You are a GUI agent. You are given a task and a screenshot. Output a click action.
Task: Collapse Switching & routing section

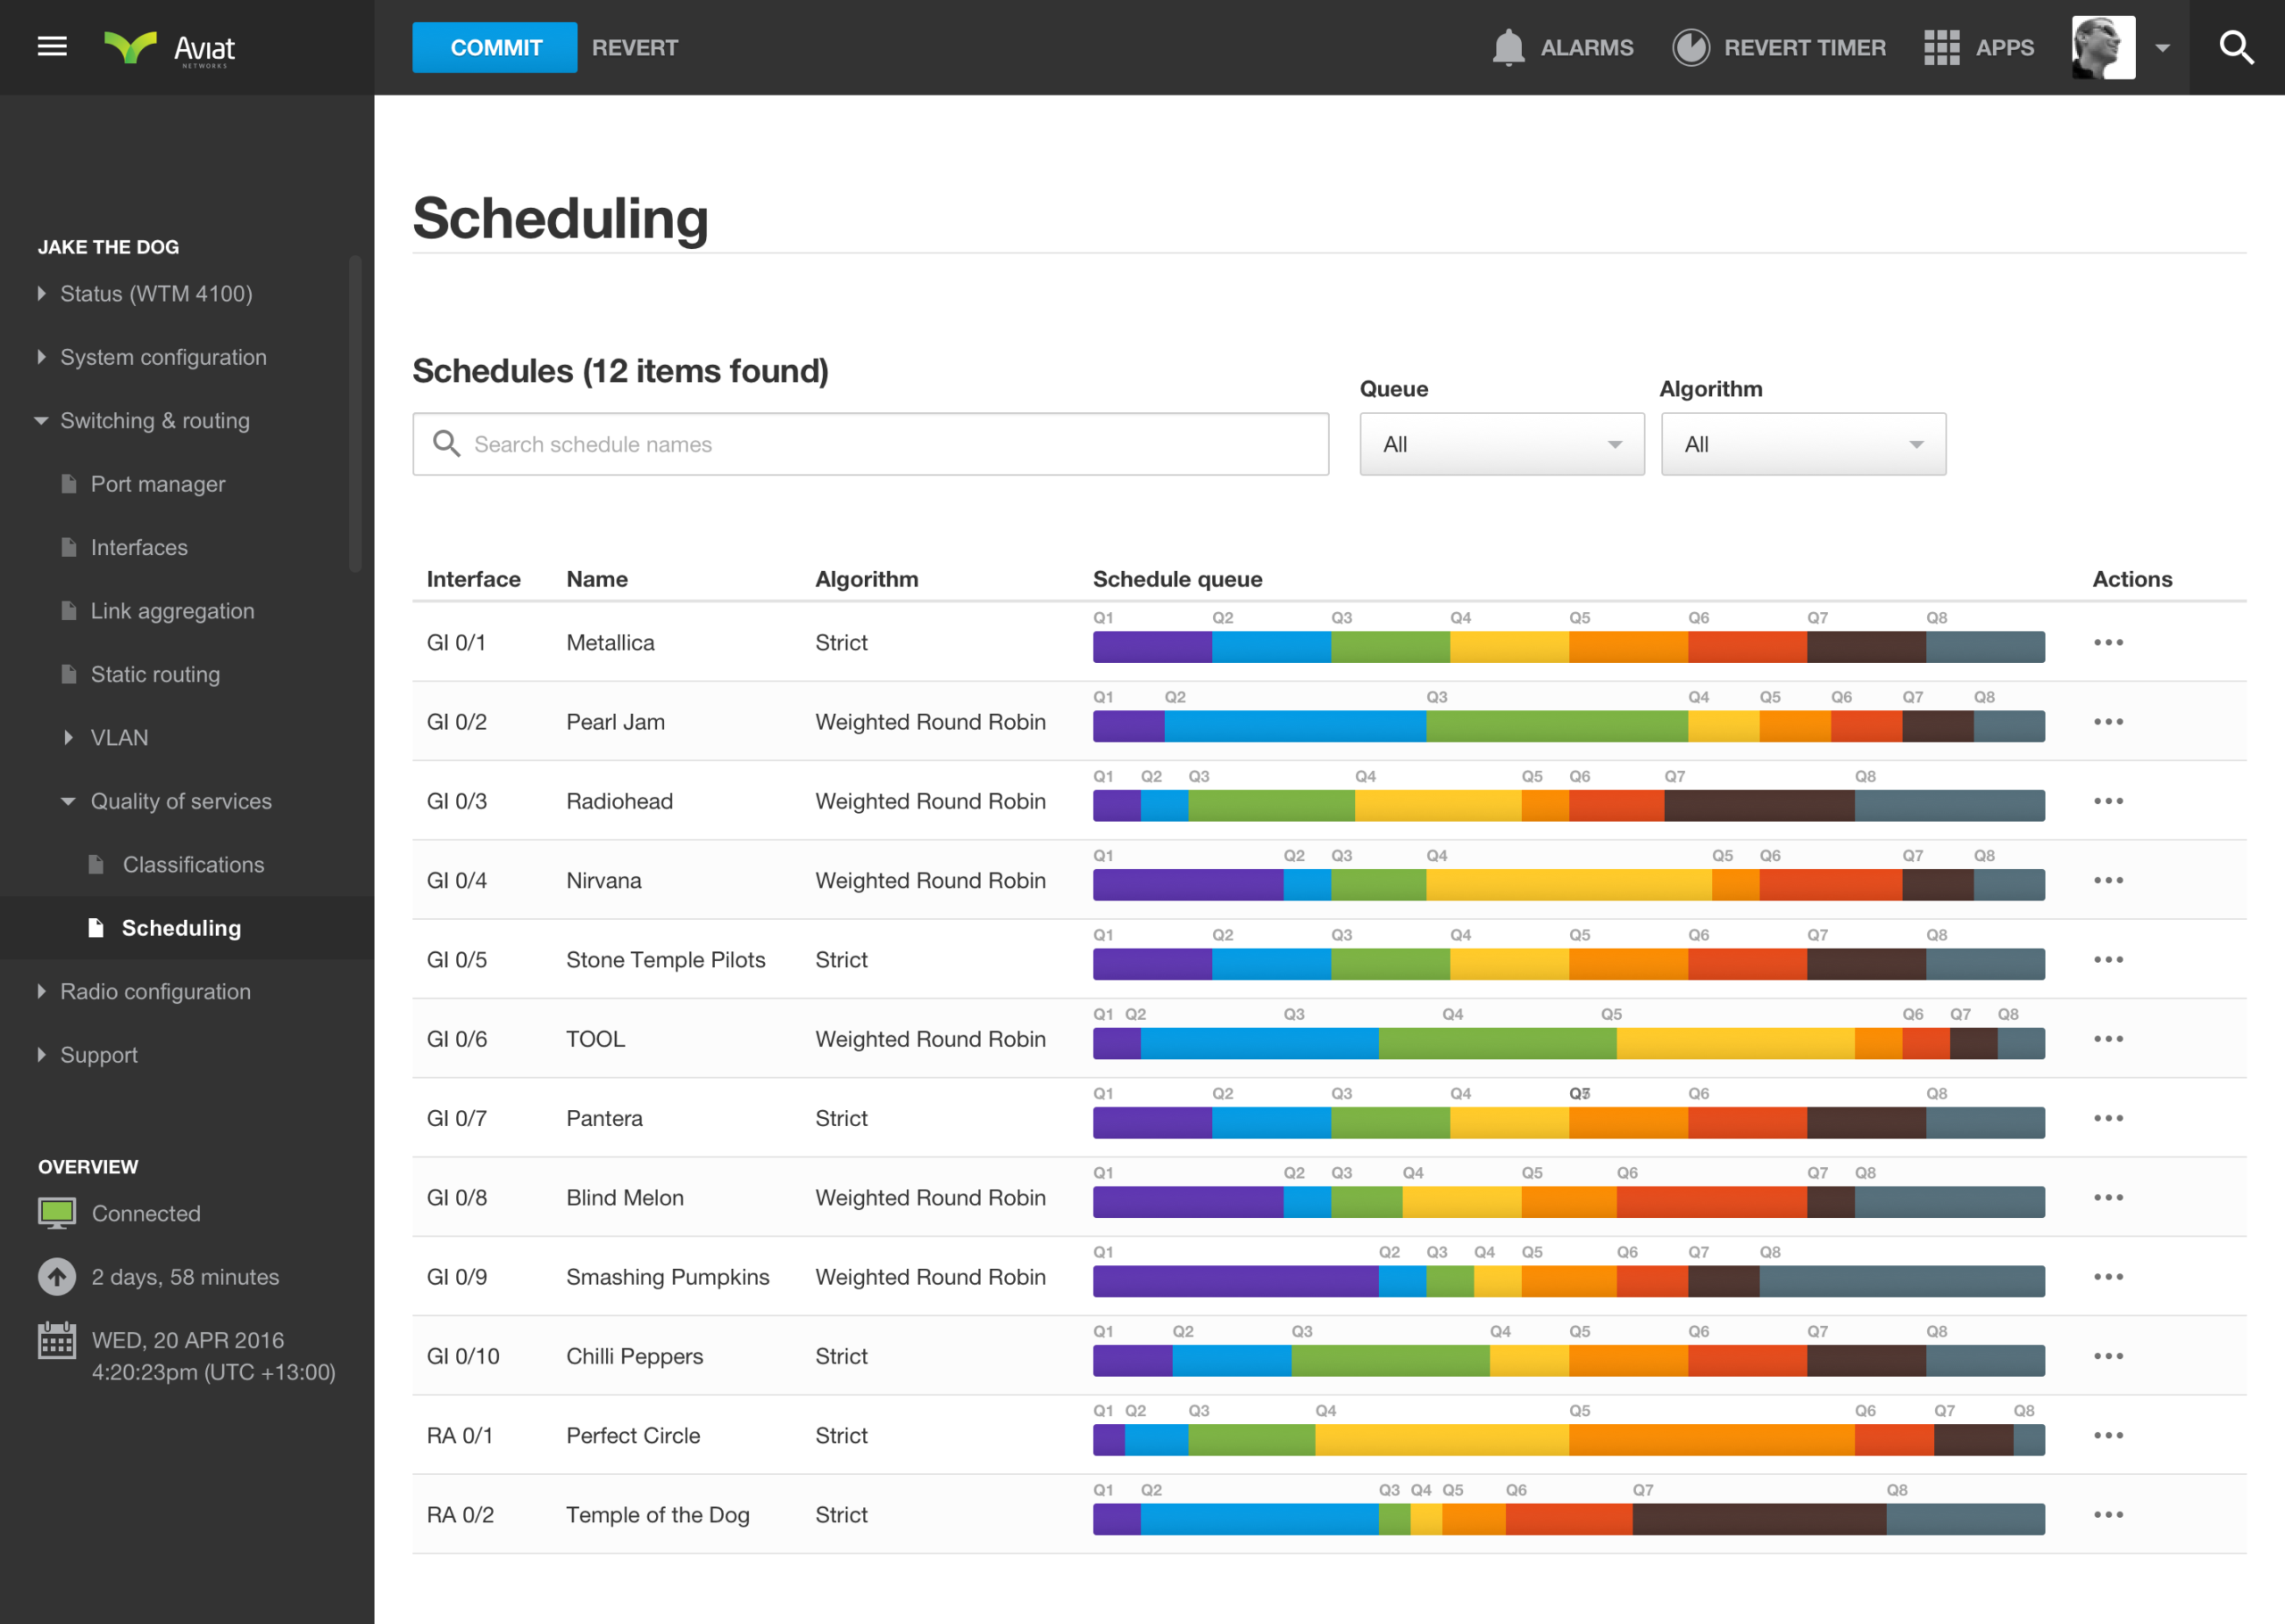(41, 420)
